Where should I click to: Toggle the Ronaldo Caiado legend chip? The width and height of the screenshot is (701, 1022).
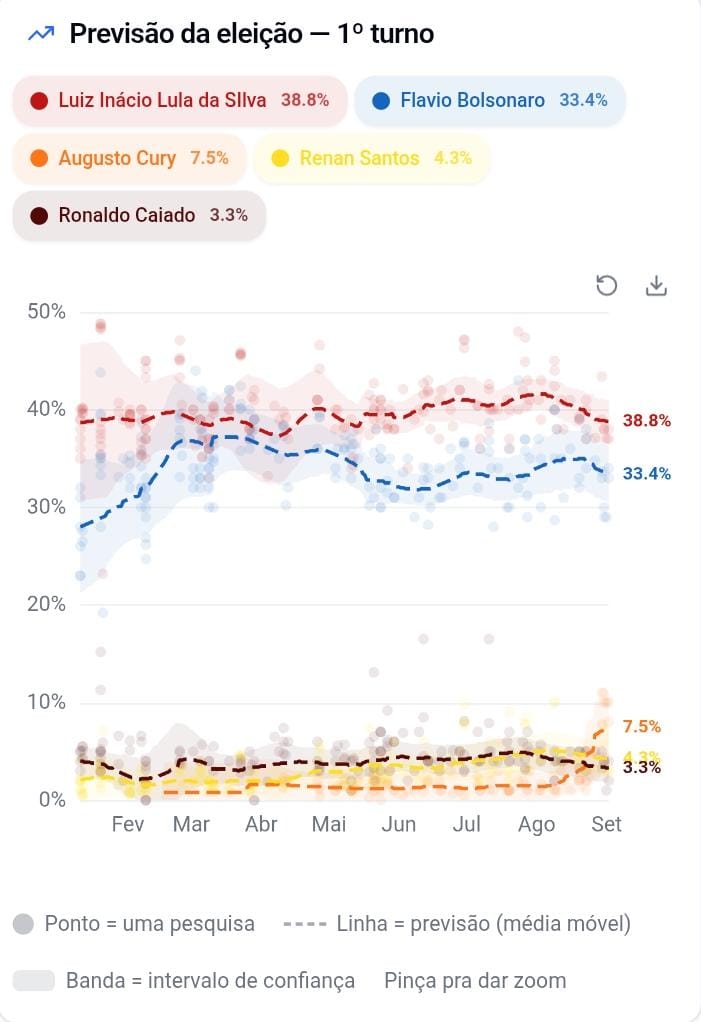(139, 215)
